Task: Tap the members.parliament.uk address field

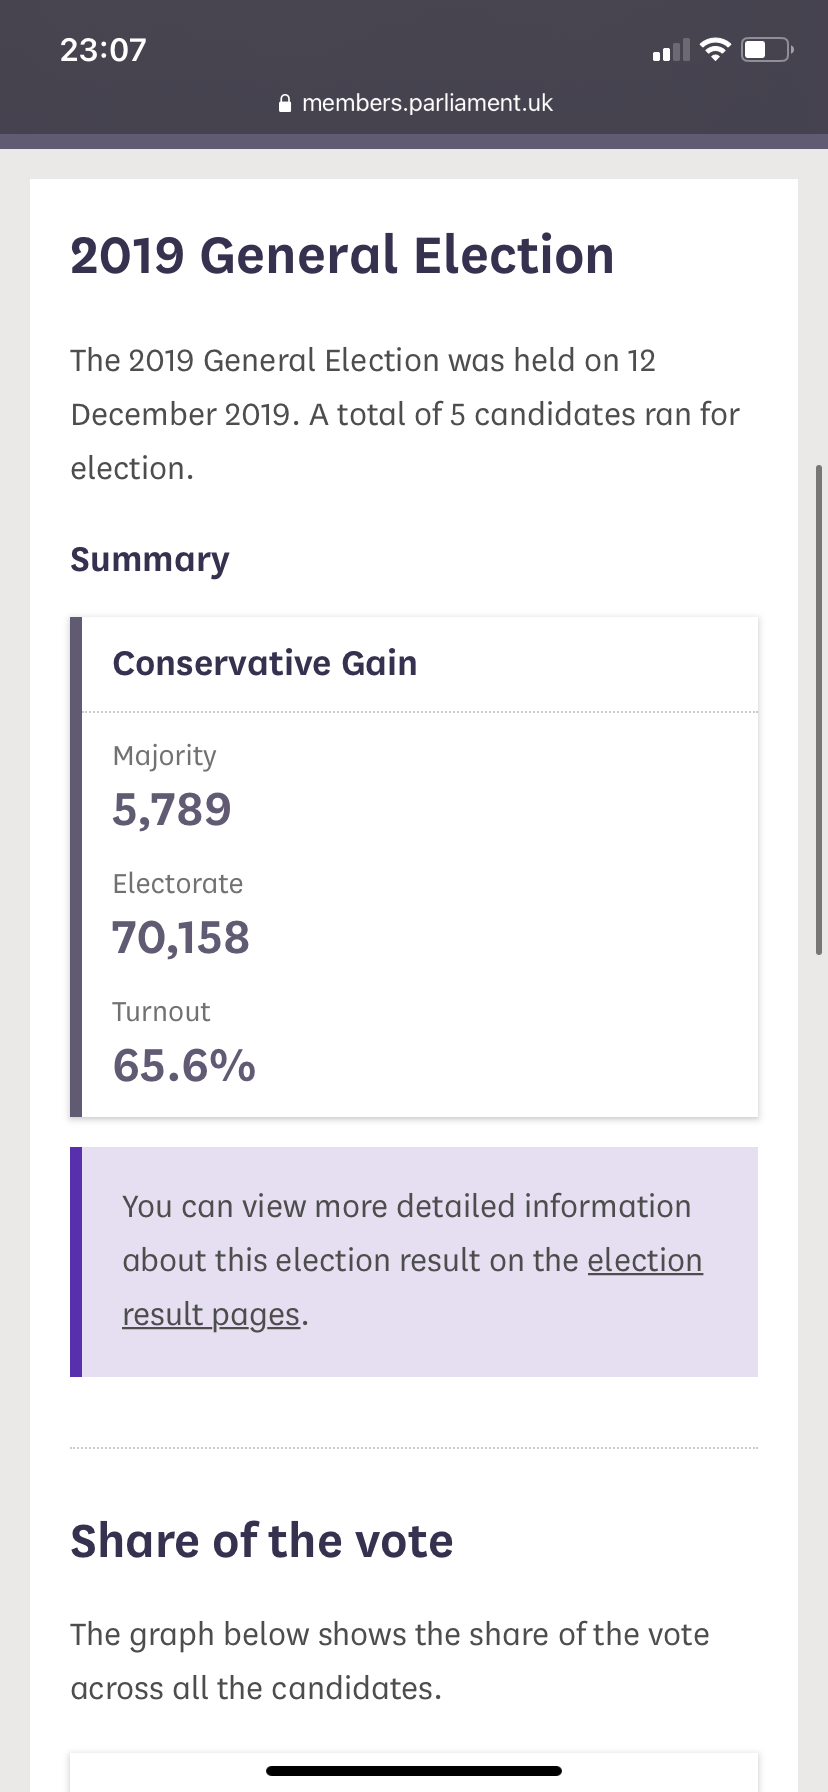Action: click(x=427, y=103)
